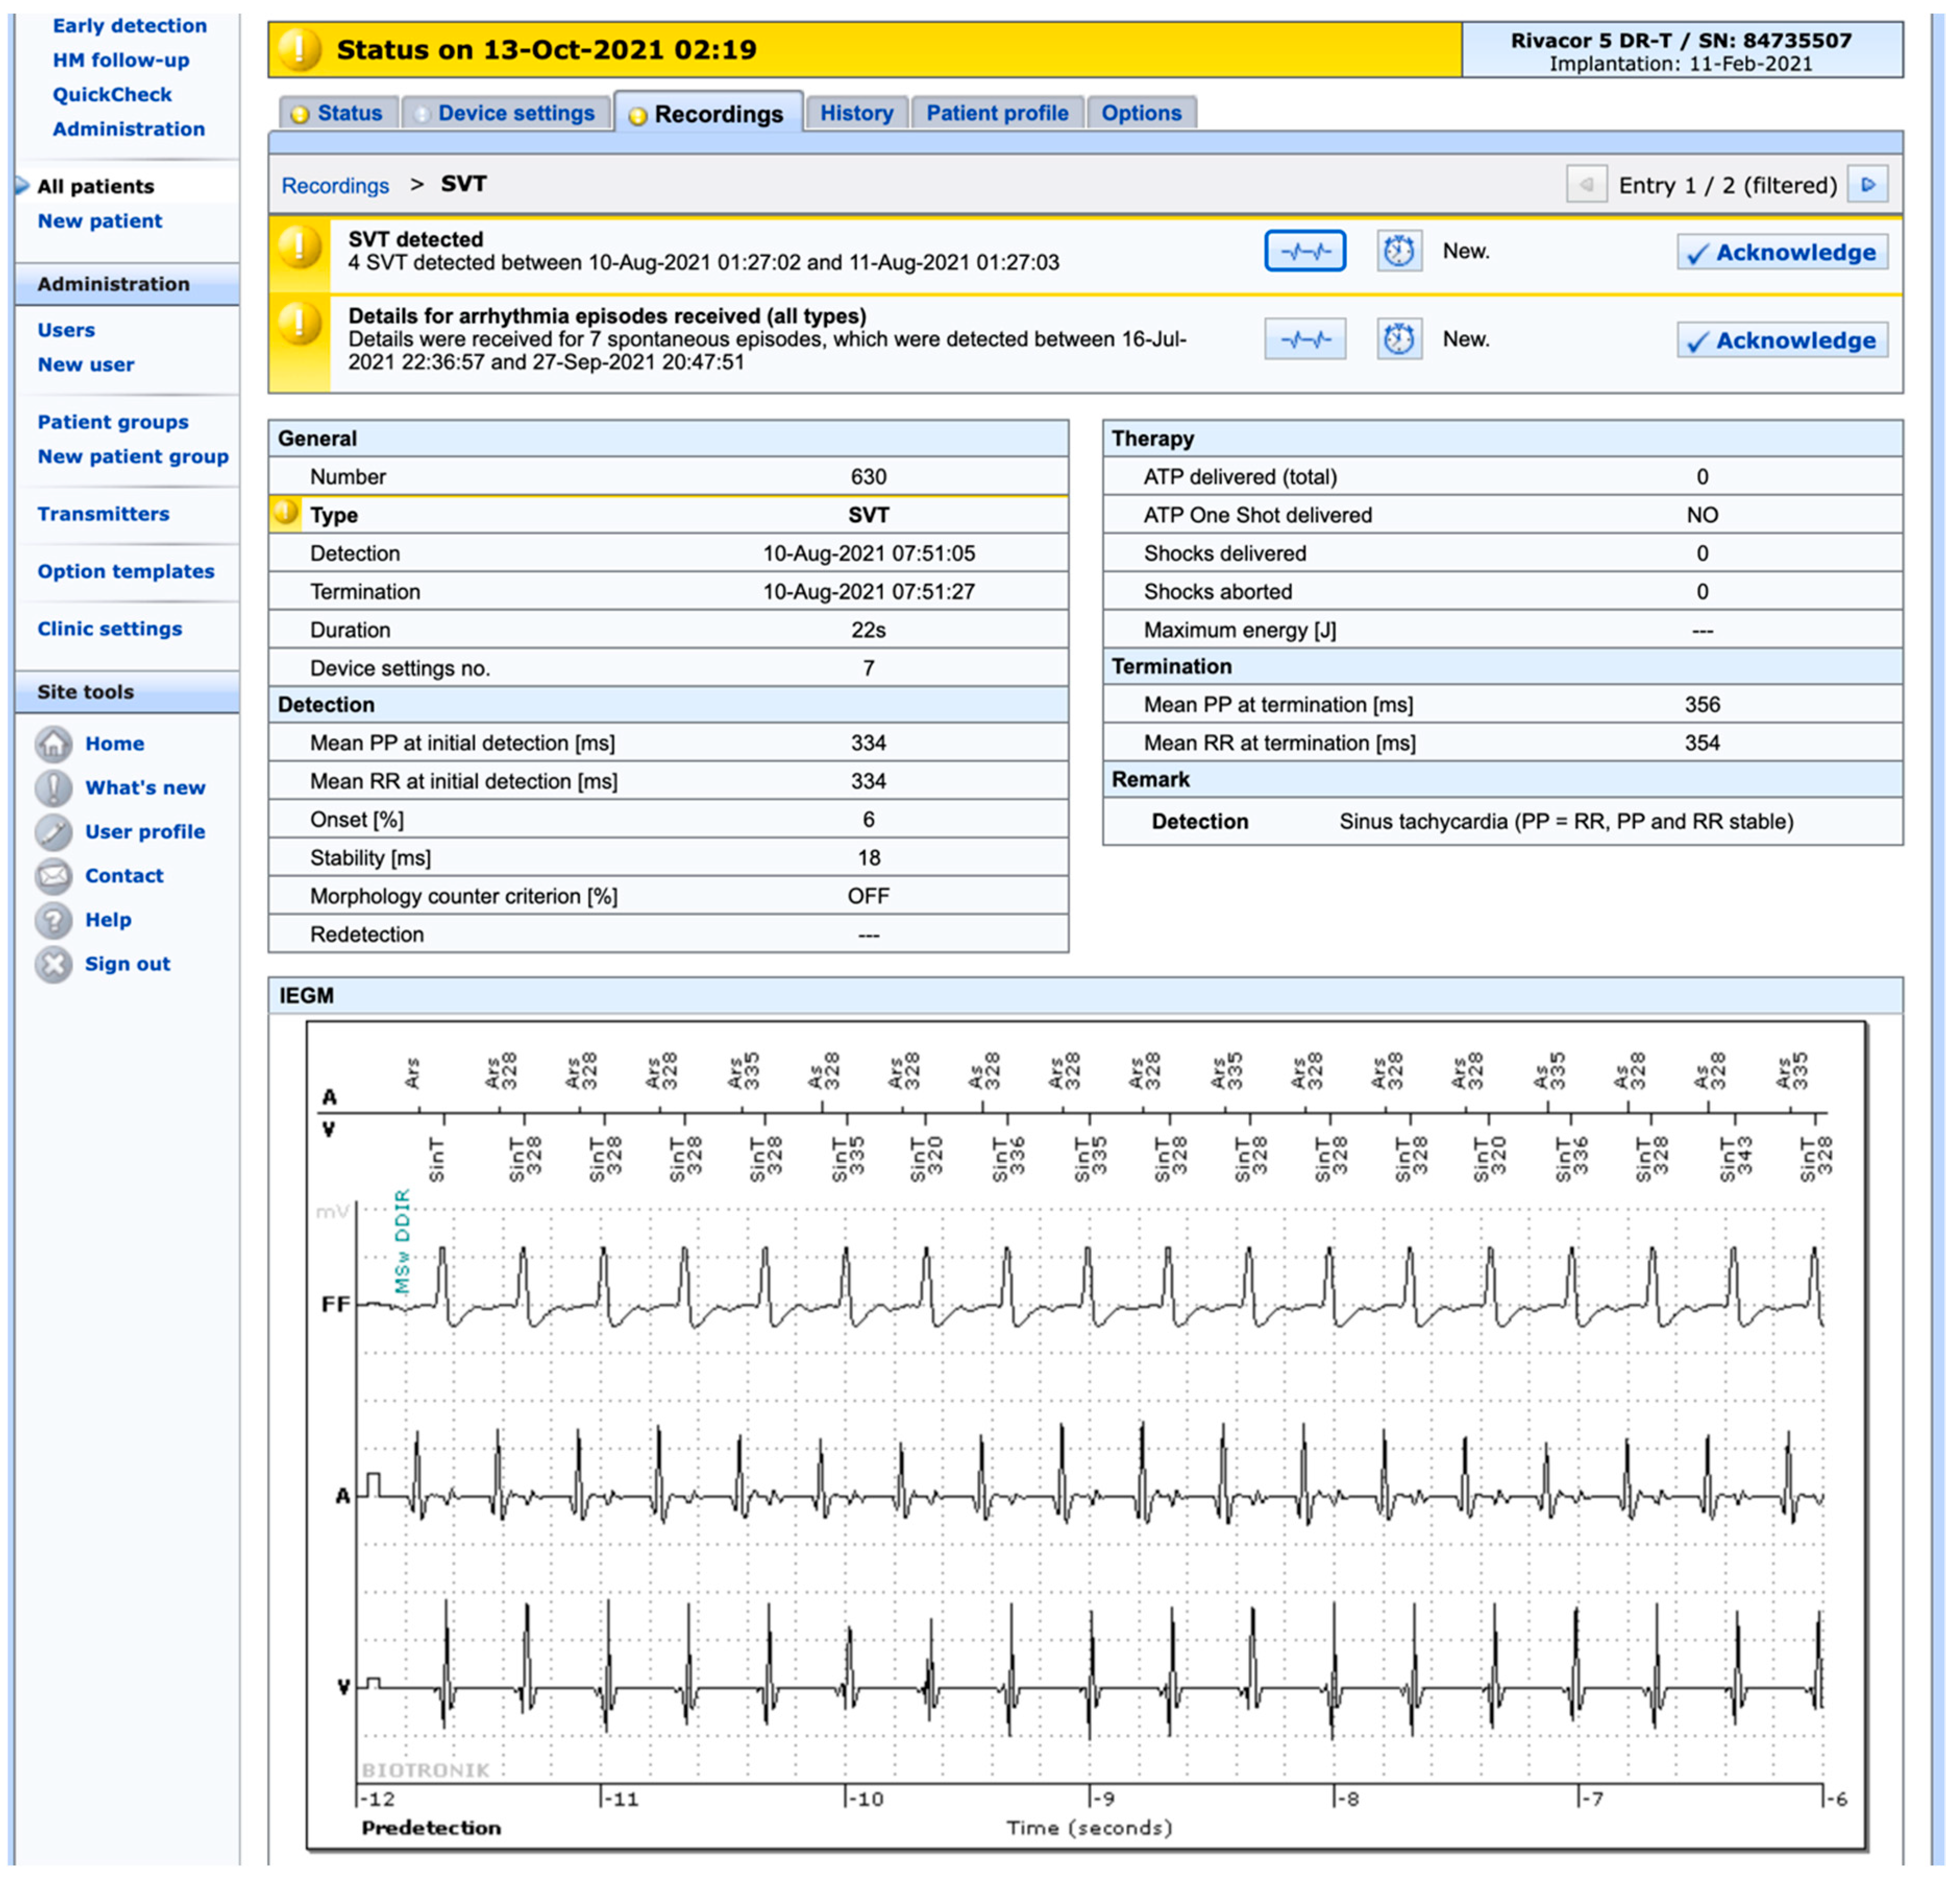Go to next recording entry arrow
1960x1884 pixels.
tap(1866, 185)
